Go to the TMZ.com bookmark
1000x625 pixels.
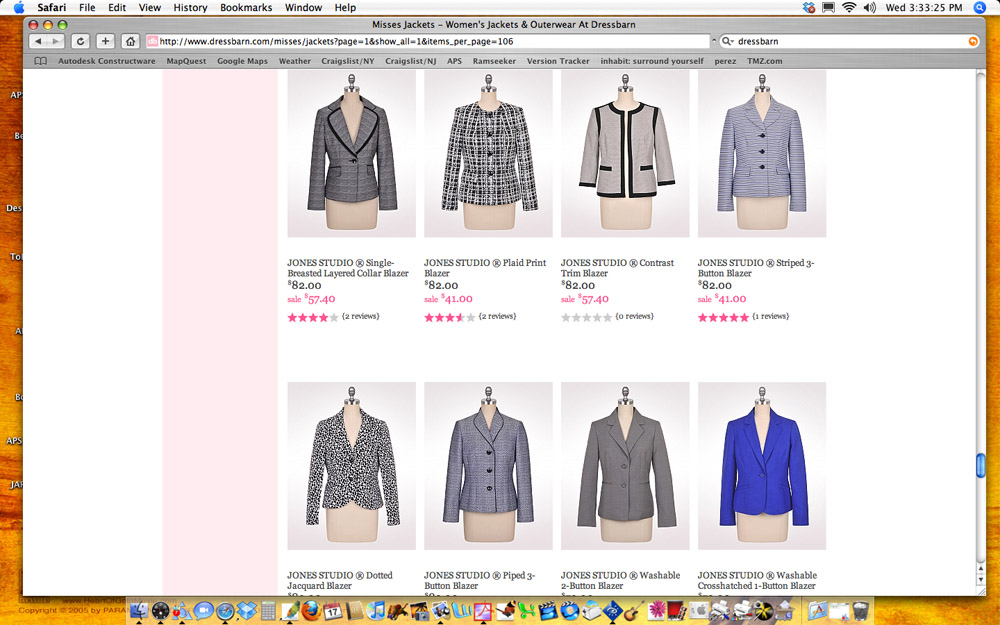(765, 61)
